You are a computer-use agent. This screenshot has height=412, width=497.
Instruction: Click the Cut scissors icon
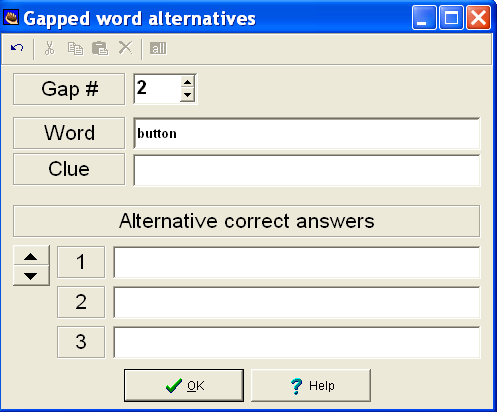[49, 48]
